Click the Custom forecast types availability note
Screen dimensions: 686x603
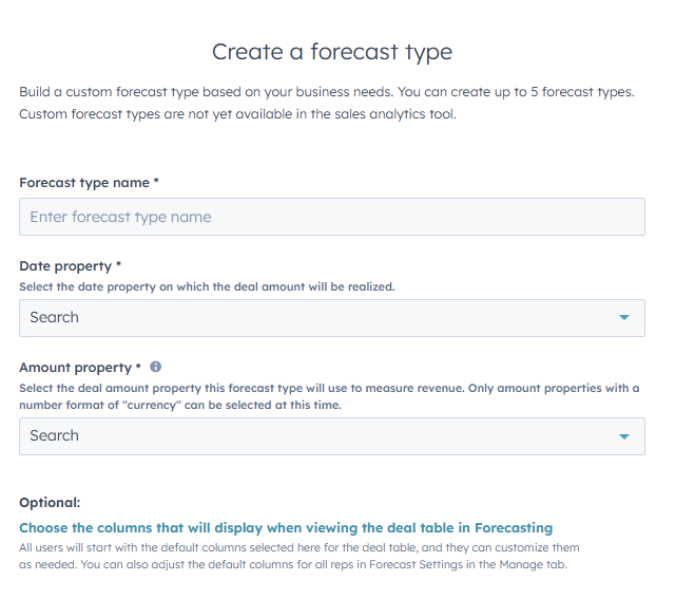(238, 114)
